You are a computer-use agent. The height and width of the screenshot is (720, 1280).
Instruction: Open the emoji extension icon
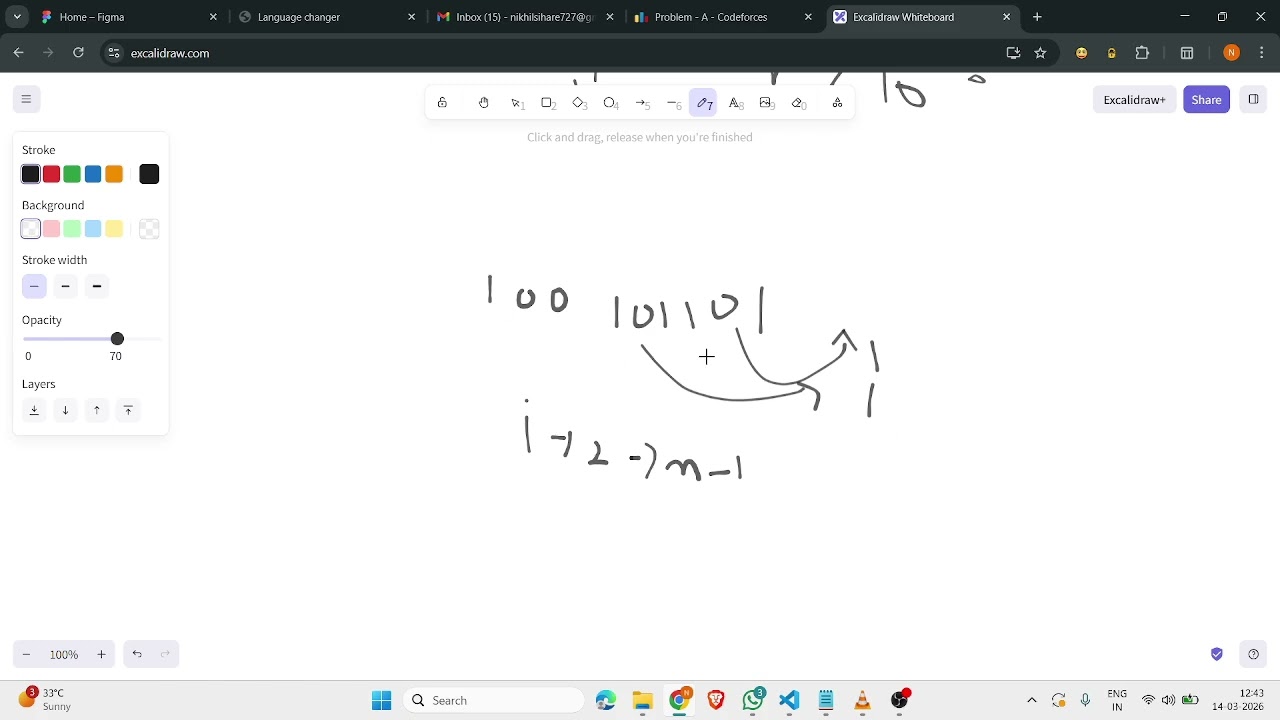(1081, 53)
